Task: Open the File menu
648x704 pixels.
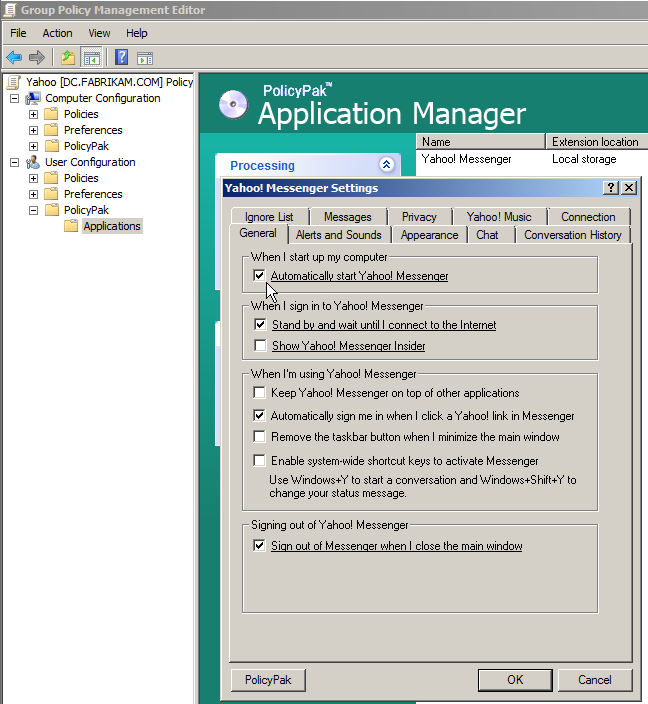Action: (x=18, y=33)
